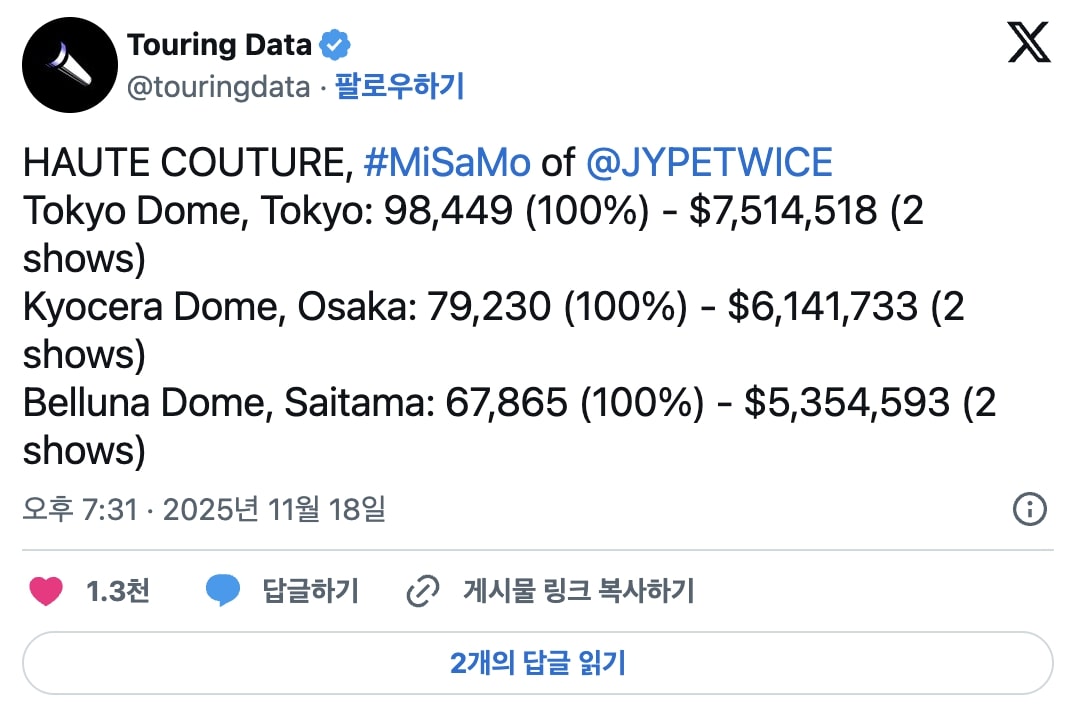Click the chain link copy icon
1078x710 pixels.
click(x=423, y=592)
